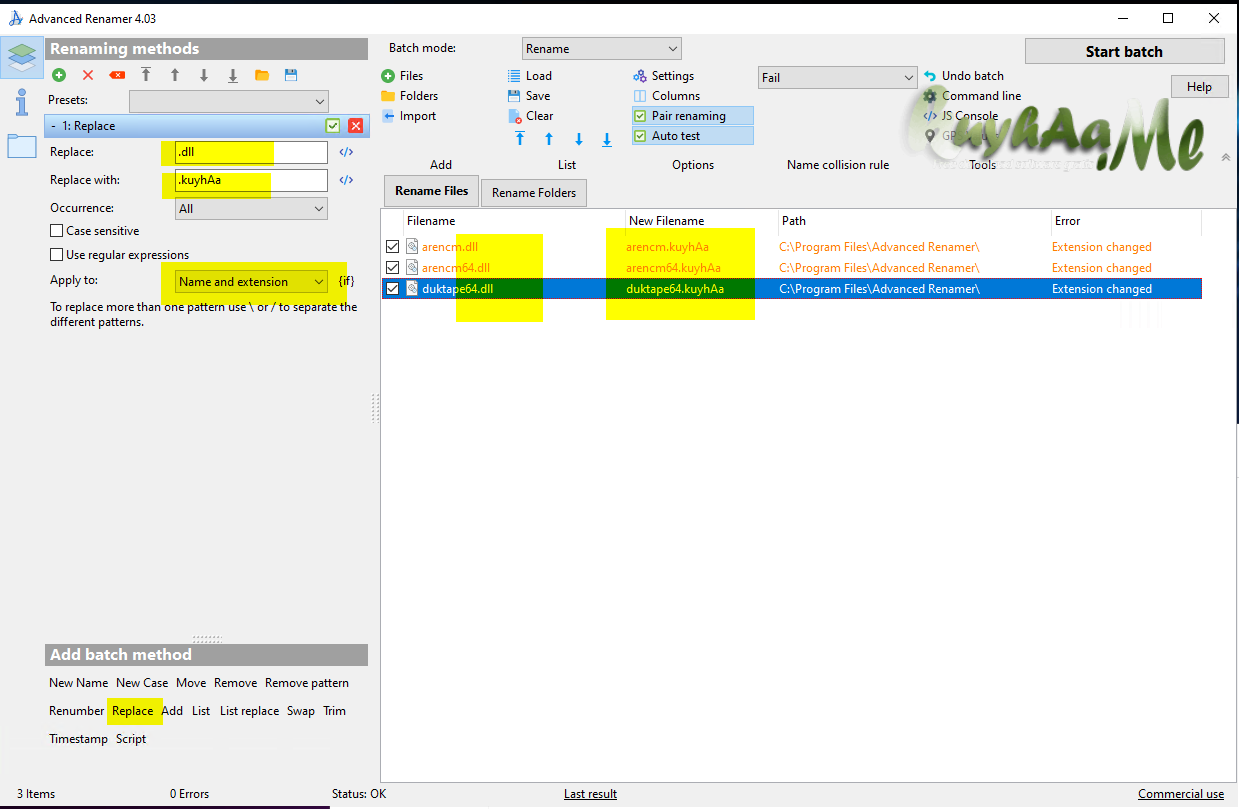Load a saved file list
The height and width of the screenshot is (809, 1239).
[531, 76]
